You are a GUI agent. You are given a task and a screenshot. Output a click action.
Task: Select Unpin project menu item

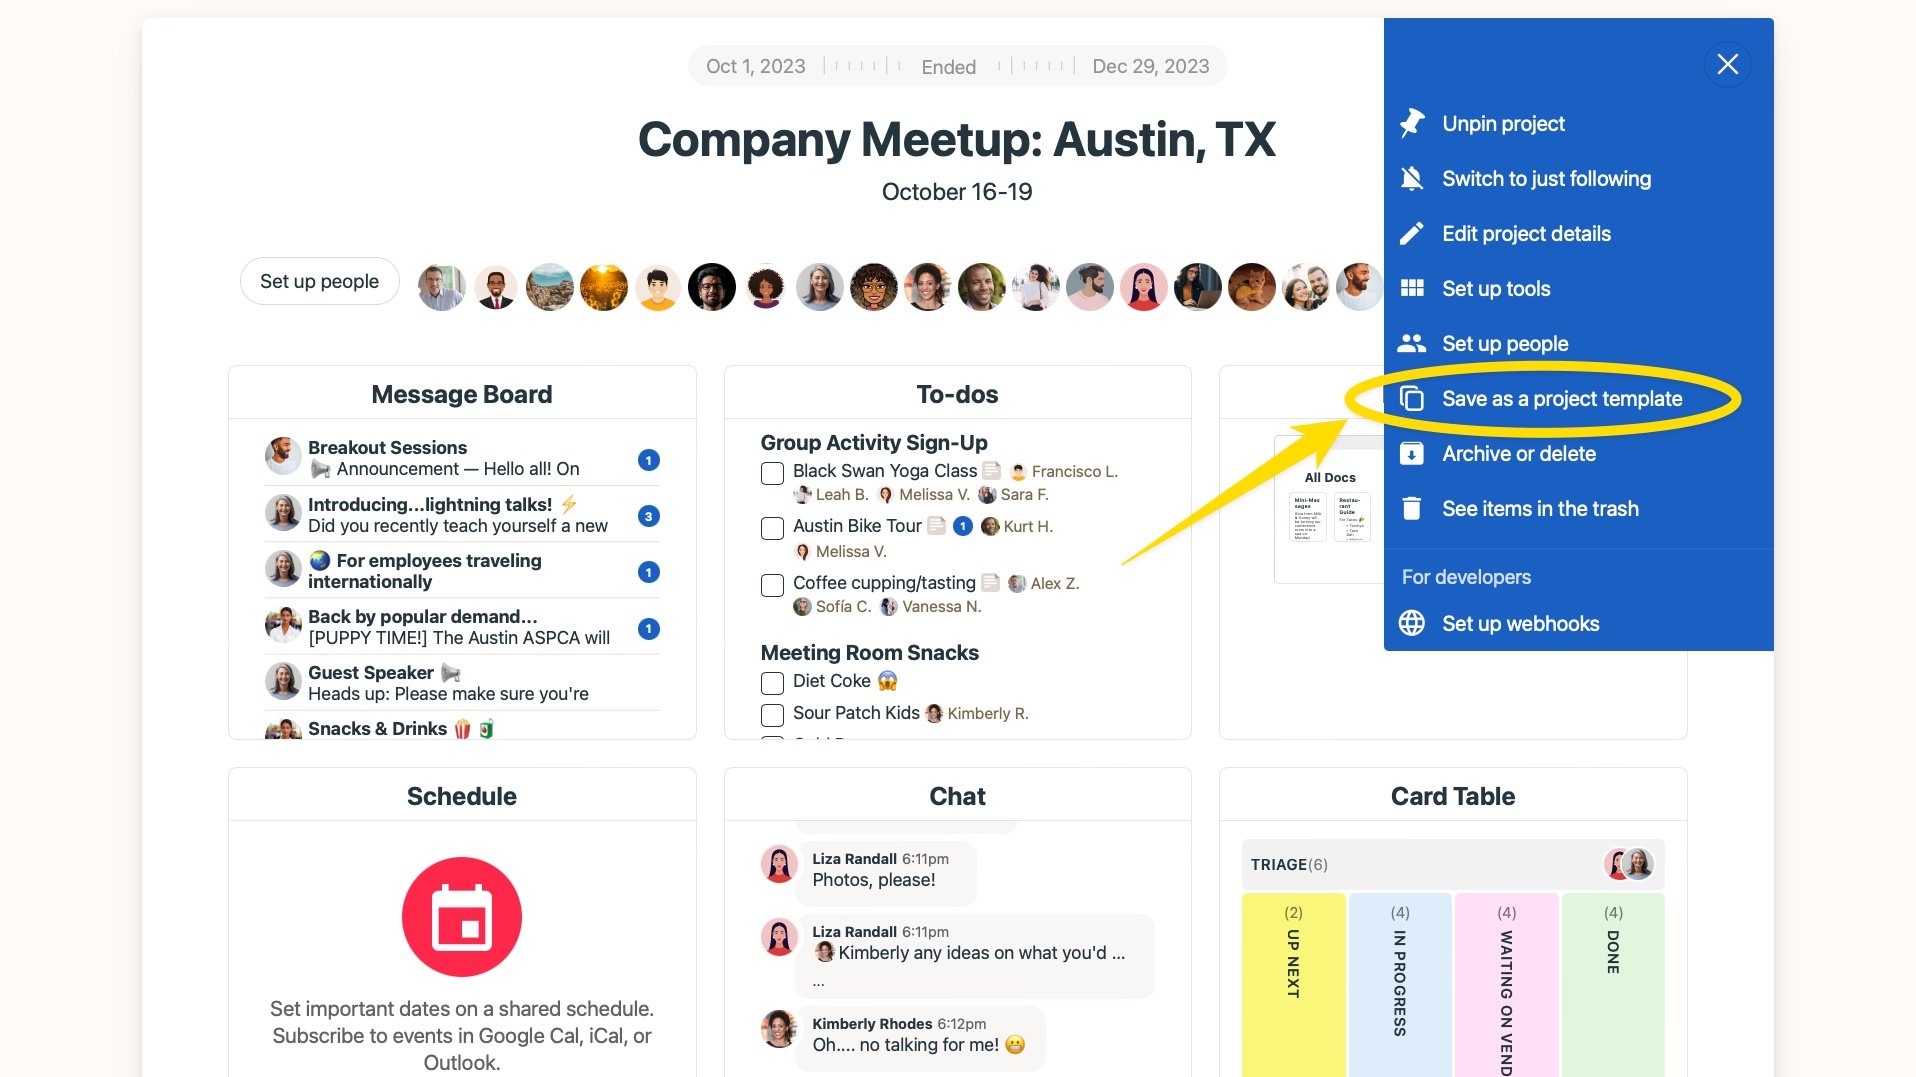(1503, 123)
